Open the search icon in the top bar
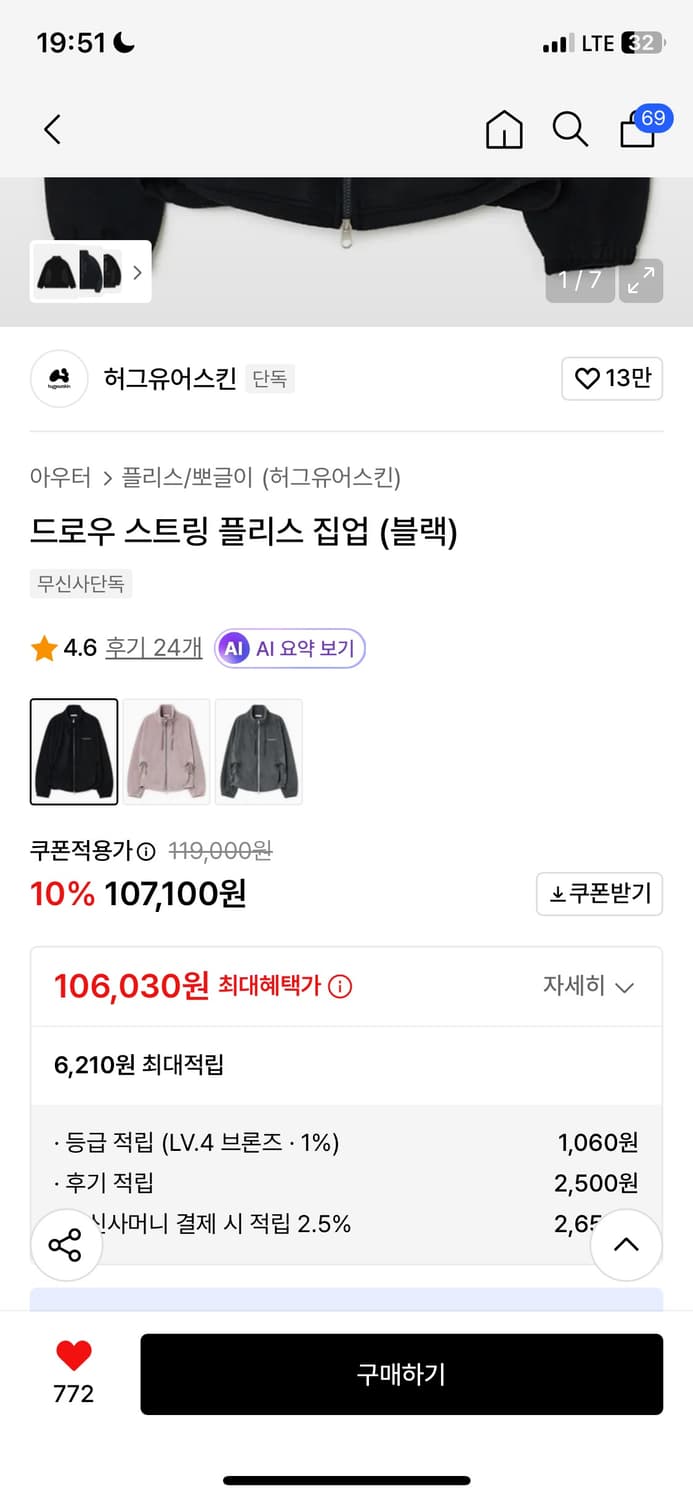The image size is (693, 1500). tap(569, 129)
